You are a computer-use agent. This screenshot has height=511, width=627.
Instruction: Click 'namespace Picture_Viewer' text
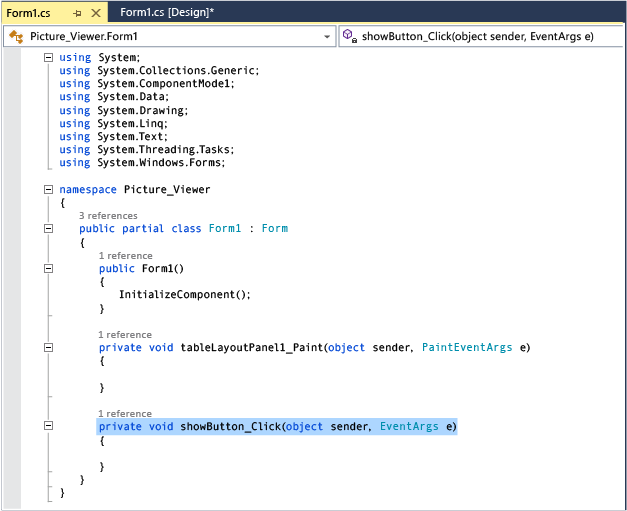(x=135, y=190)
